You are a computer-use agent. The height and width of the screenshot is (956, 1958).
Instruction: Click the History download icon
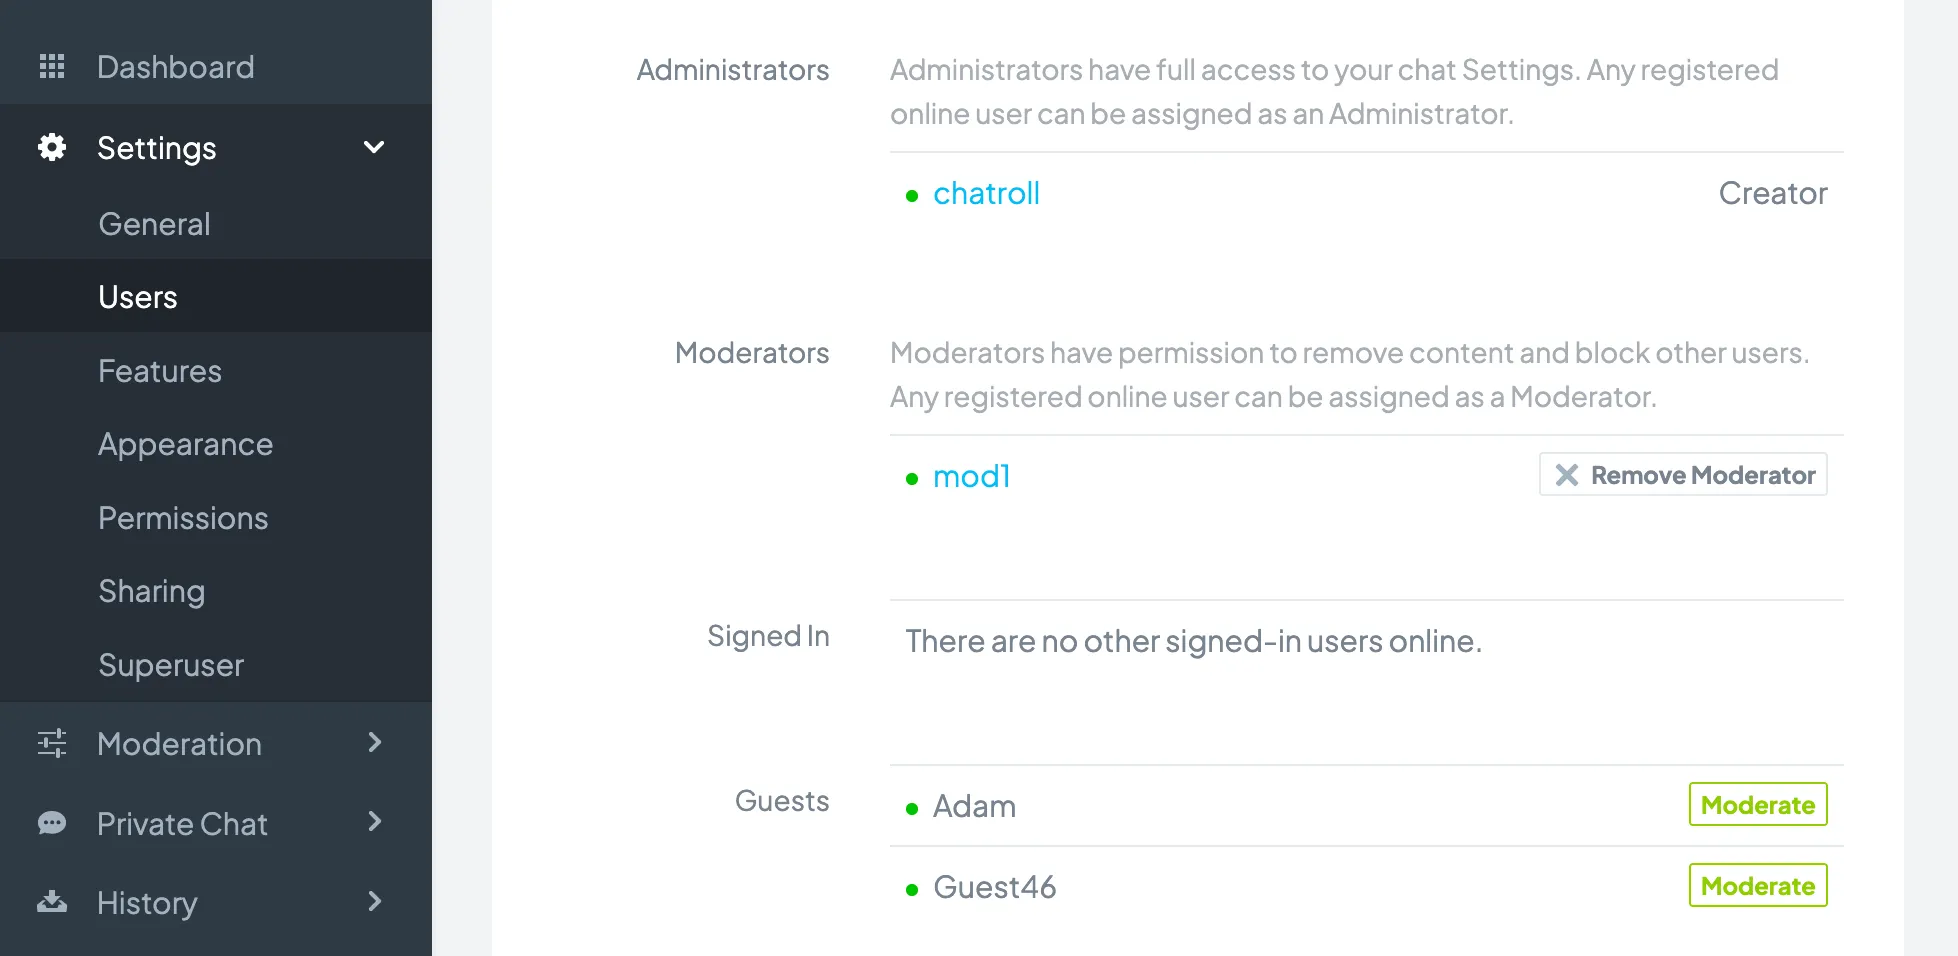(x=52, y=902)
